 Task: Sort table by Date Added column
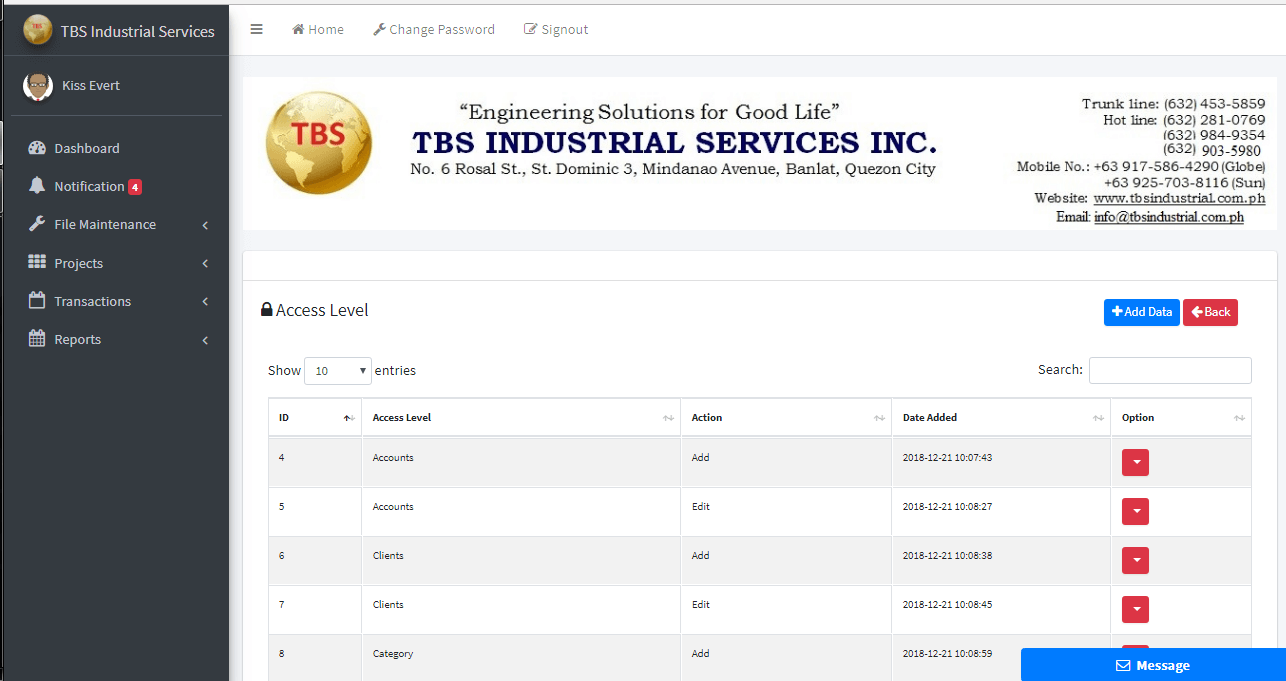(x=1001, y=418)
